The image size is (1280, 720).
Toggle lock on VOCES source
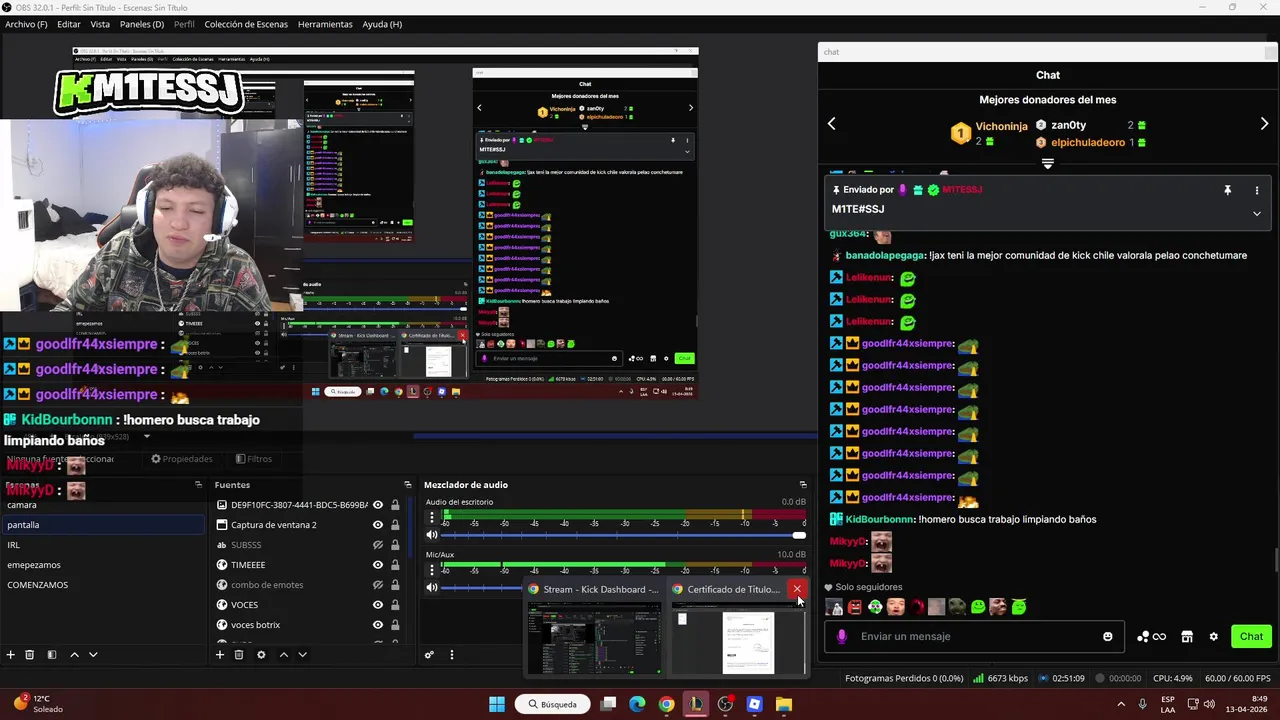(395, 605)
